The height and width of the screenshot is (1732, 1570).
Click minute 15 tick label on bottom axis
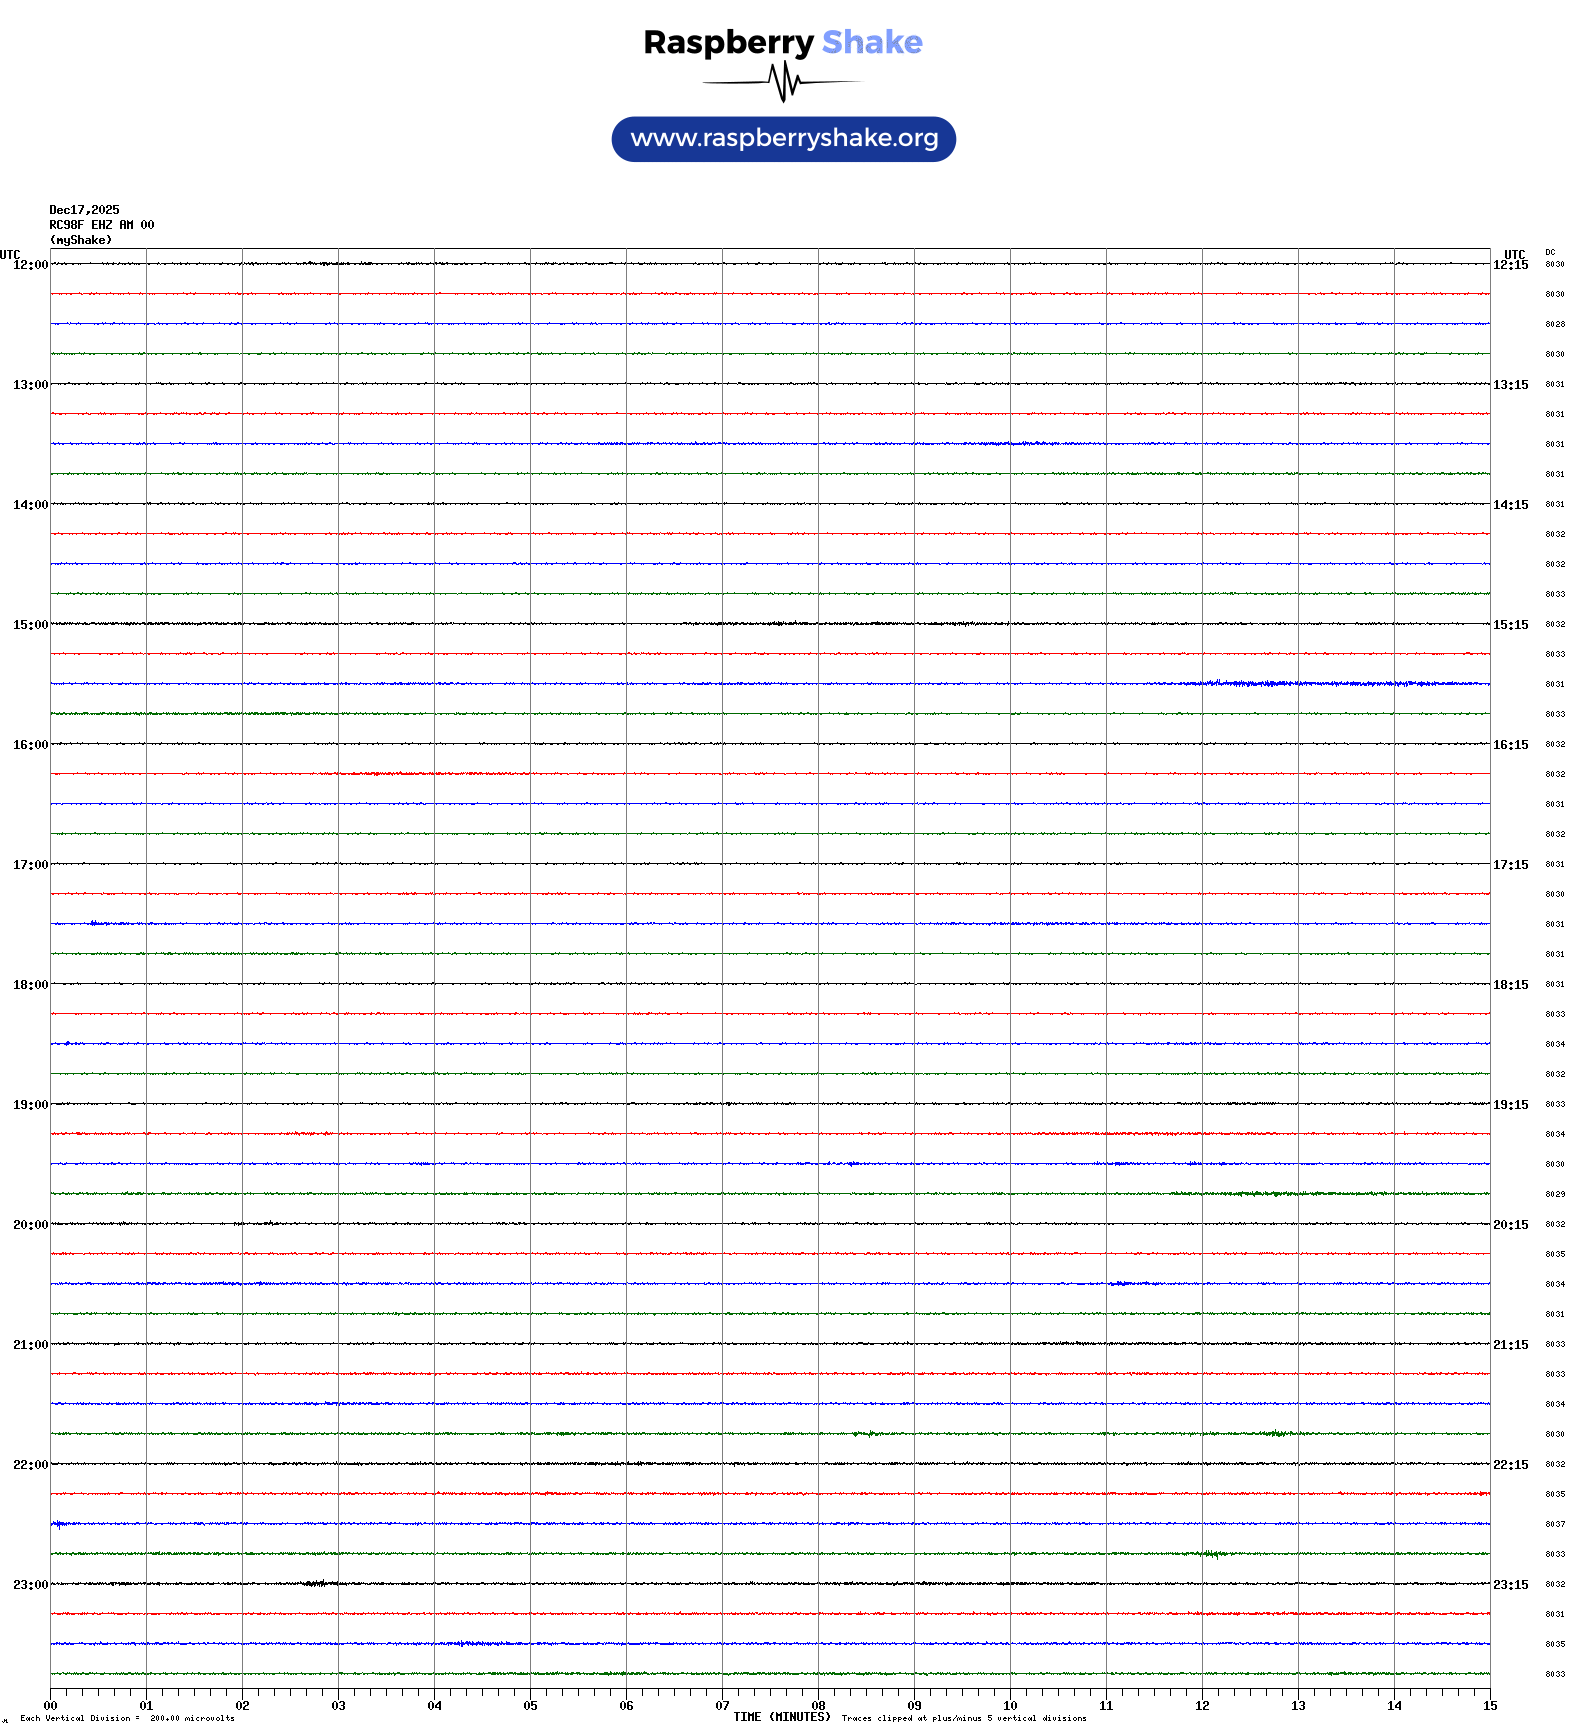[x=1490, y=1706]
